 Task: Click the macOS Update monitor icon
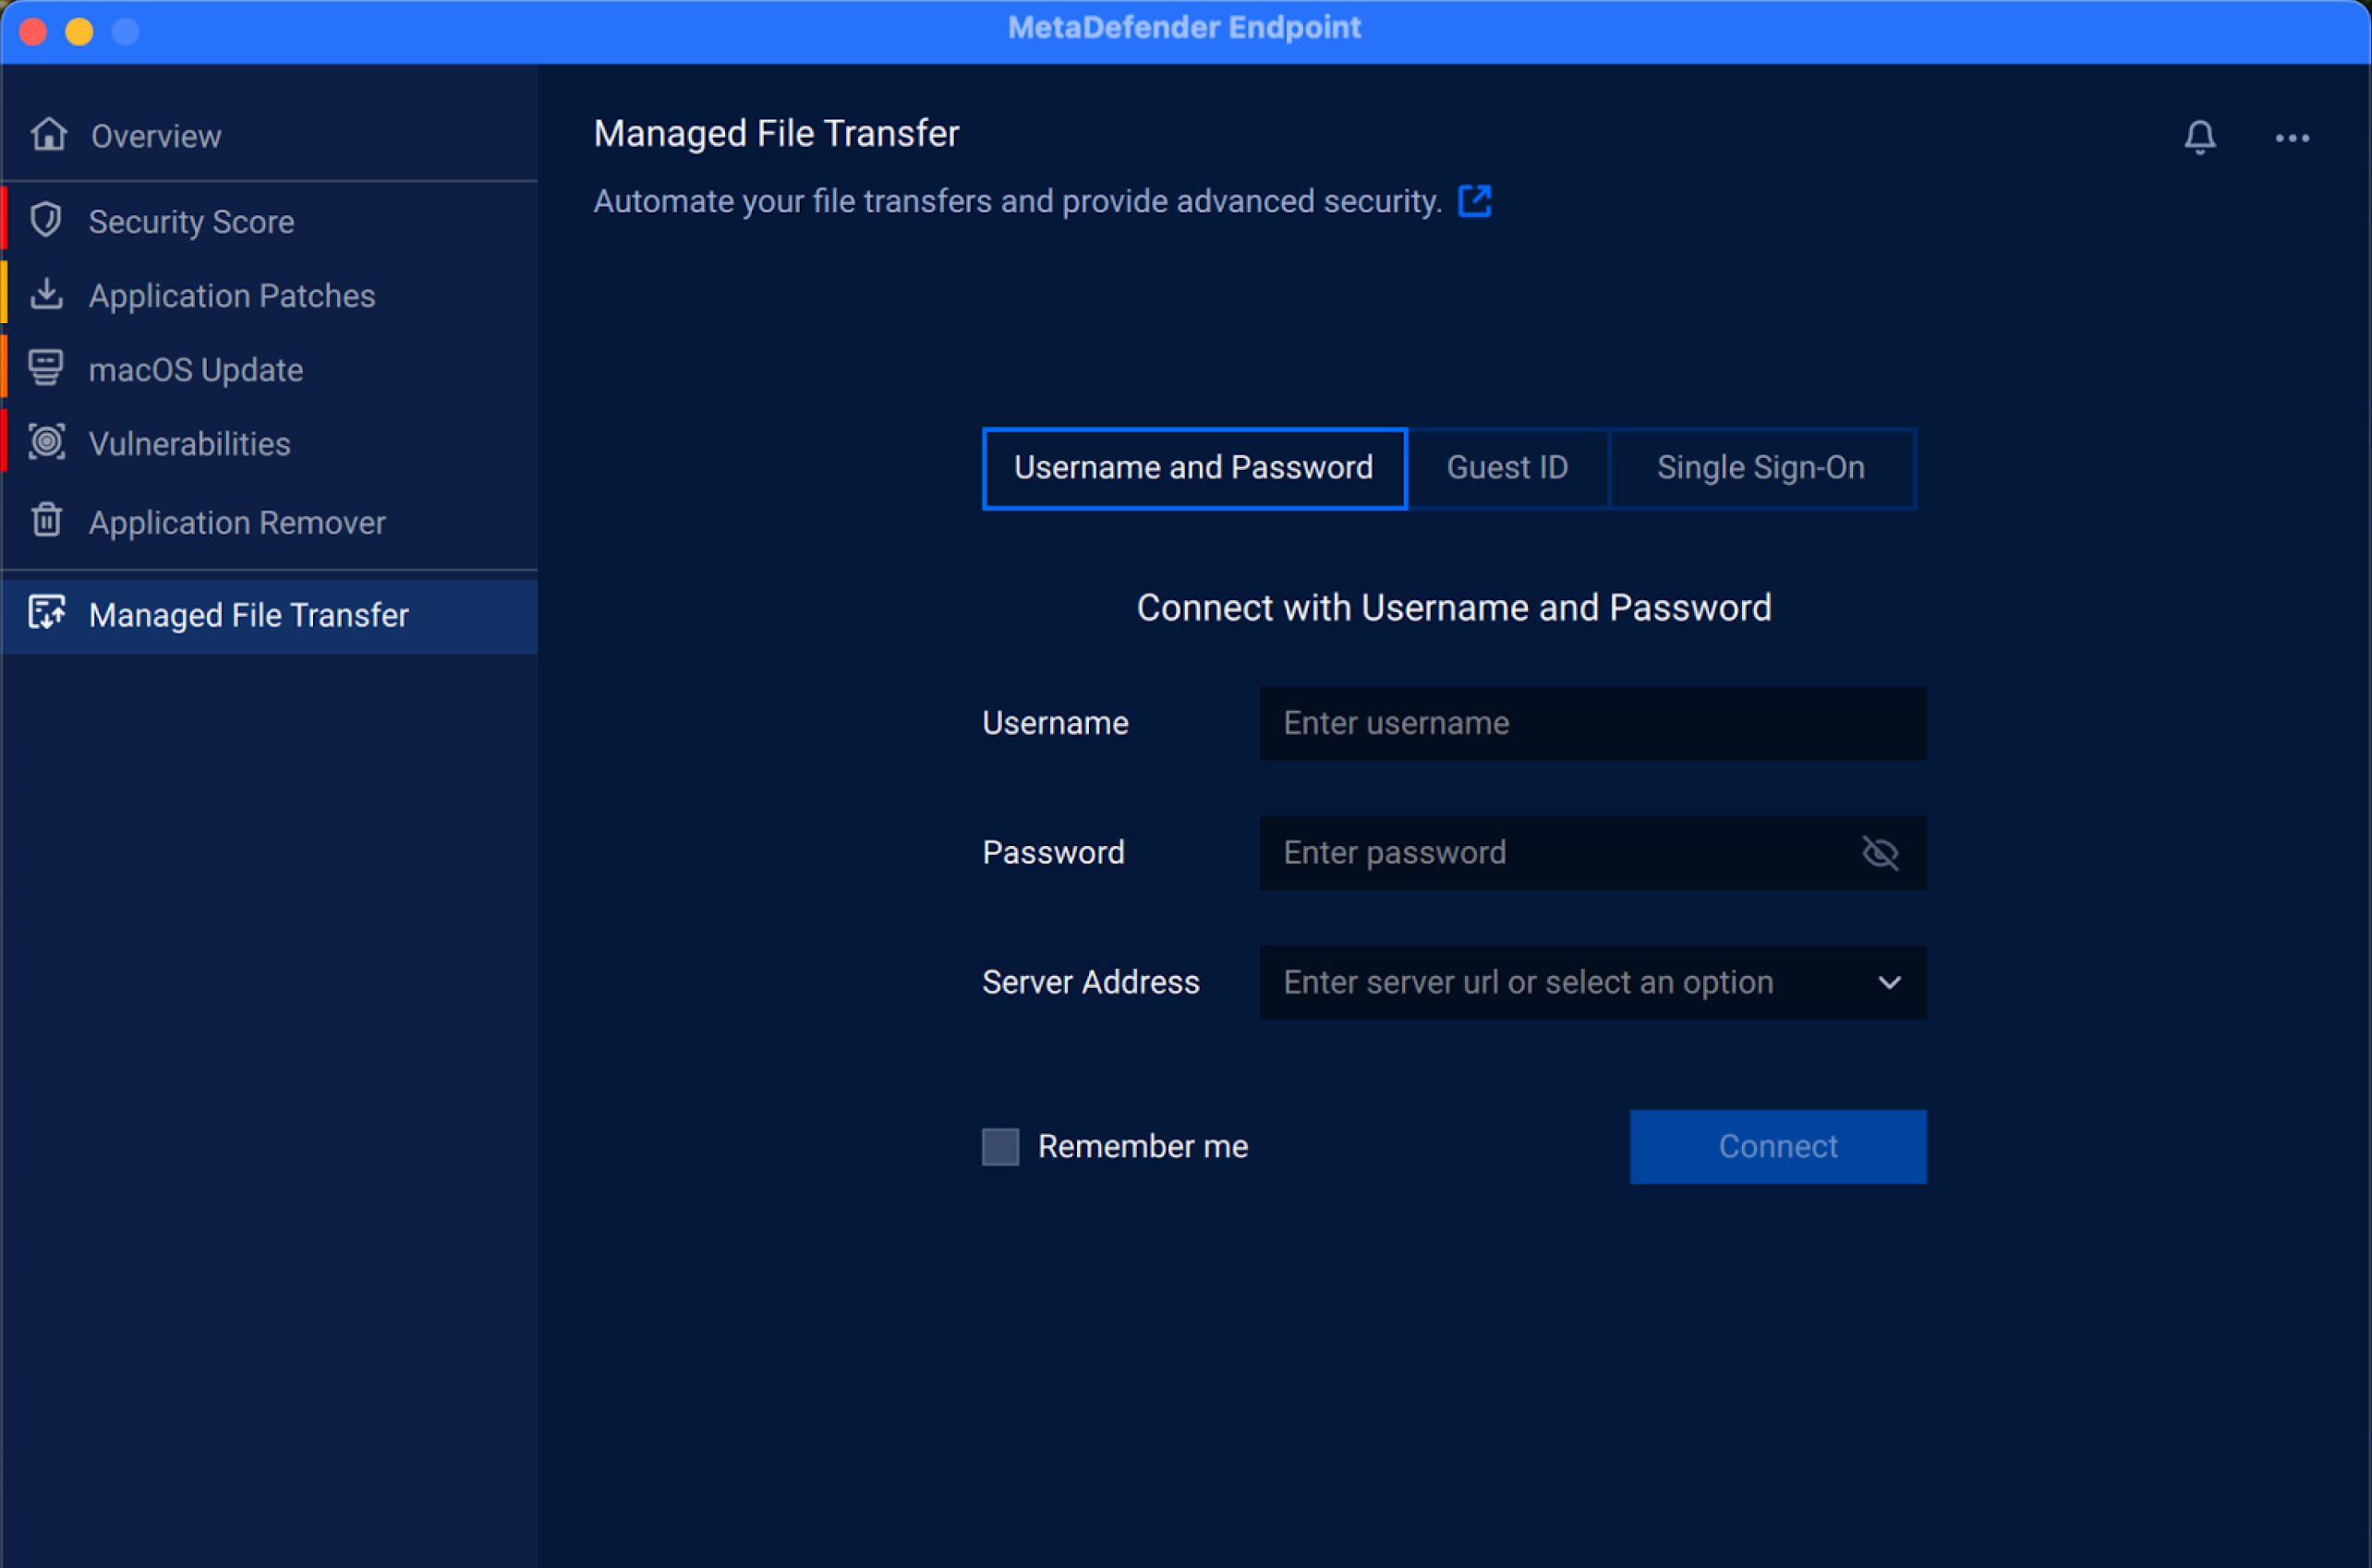[x=46, y=368]
